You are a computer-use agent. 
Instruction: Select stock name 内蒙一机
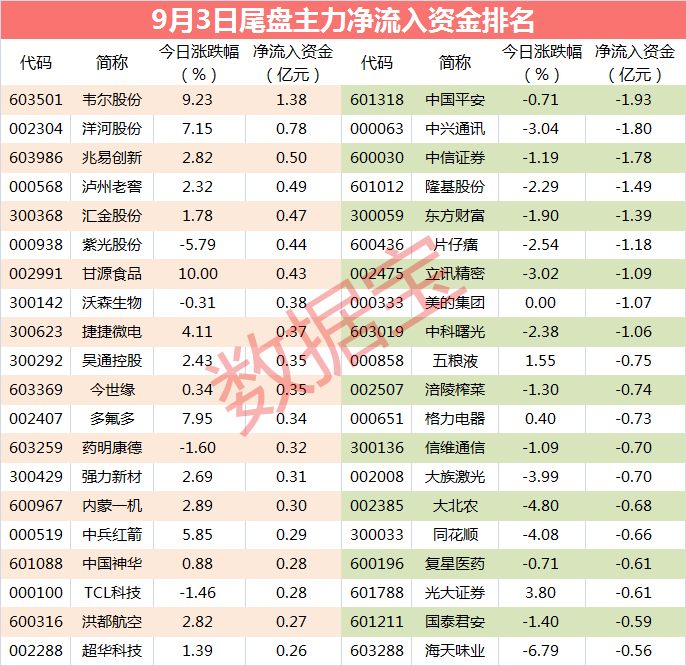click(112, 505)
